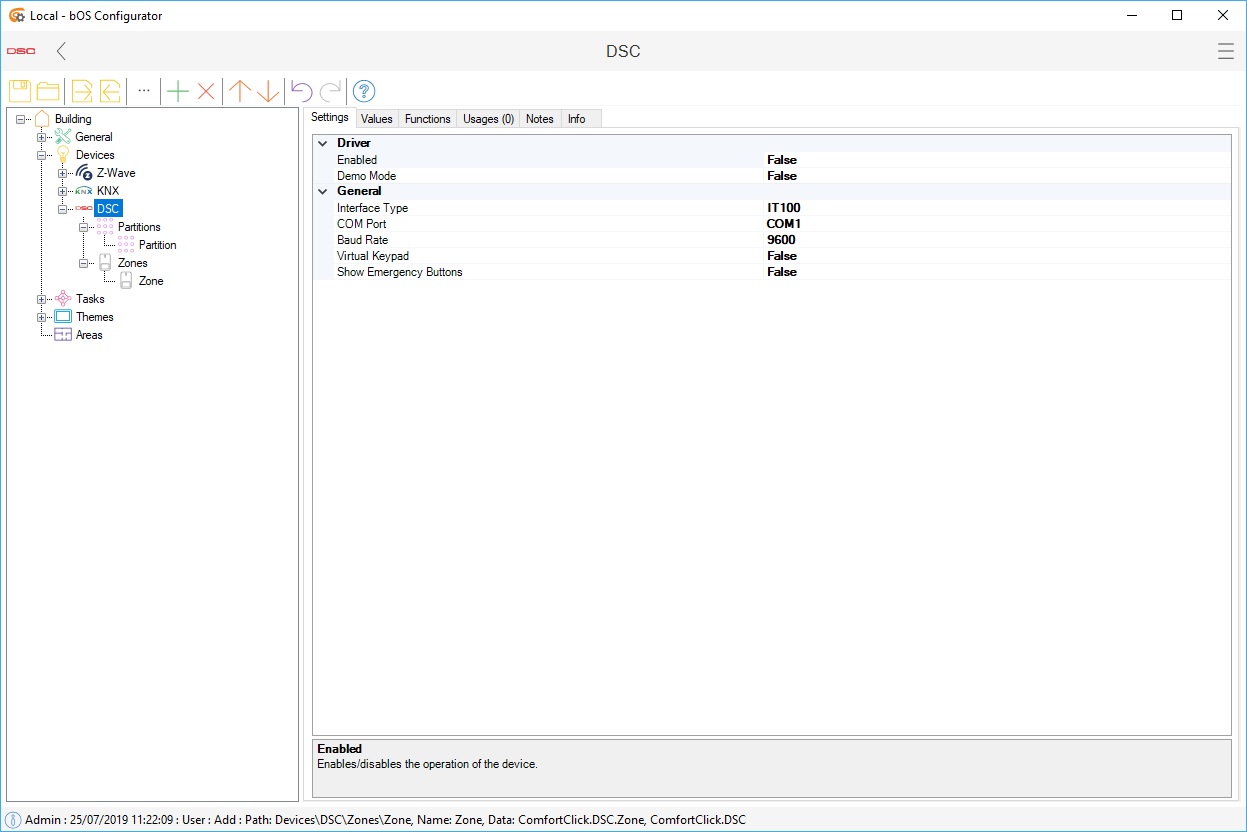
Task: Click the status bar info icon
Action: coord(13,820)
